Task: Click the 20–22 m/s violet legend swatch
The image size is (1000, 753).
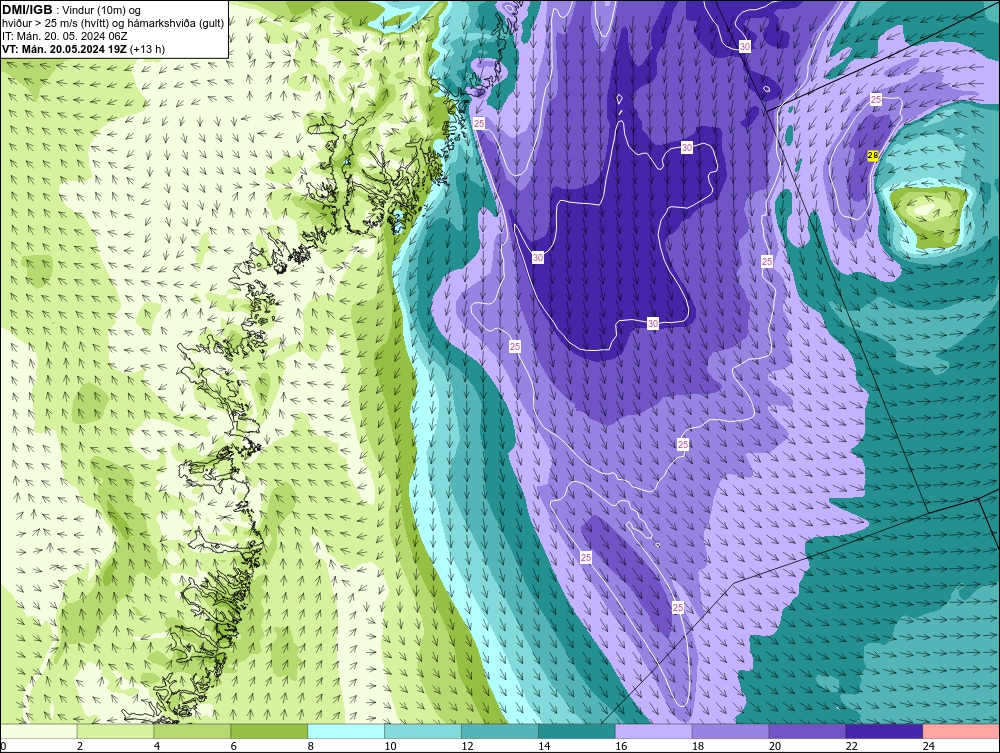Action: (x=807, y=731)
